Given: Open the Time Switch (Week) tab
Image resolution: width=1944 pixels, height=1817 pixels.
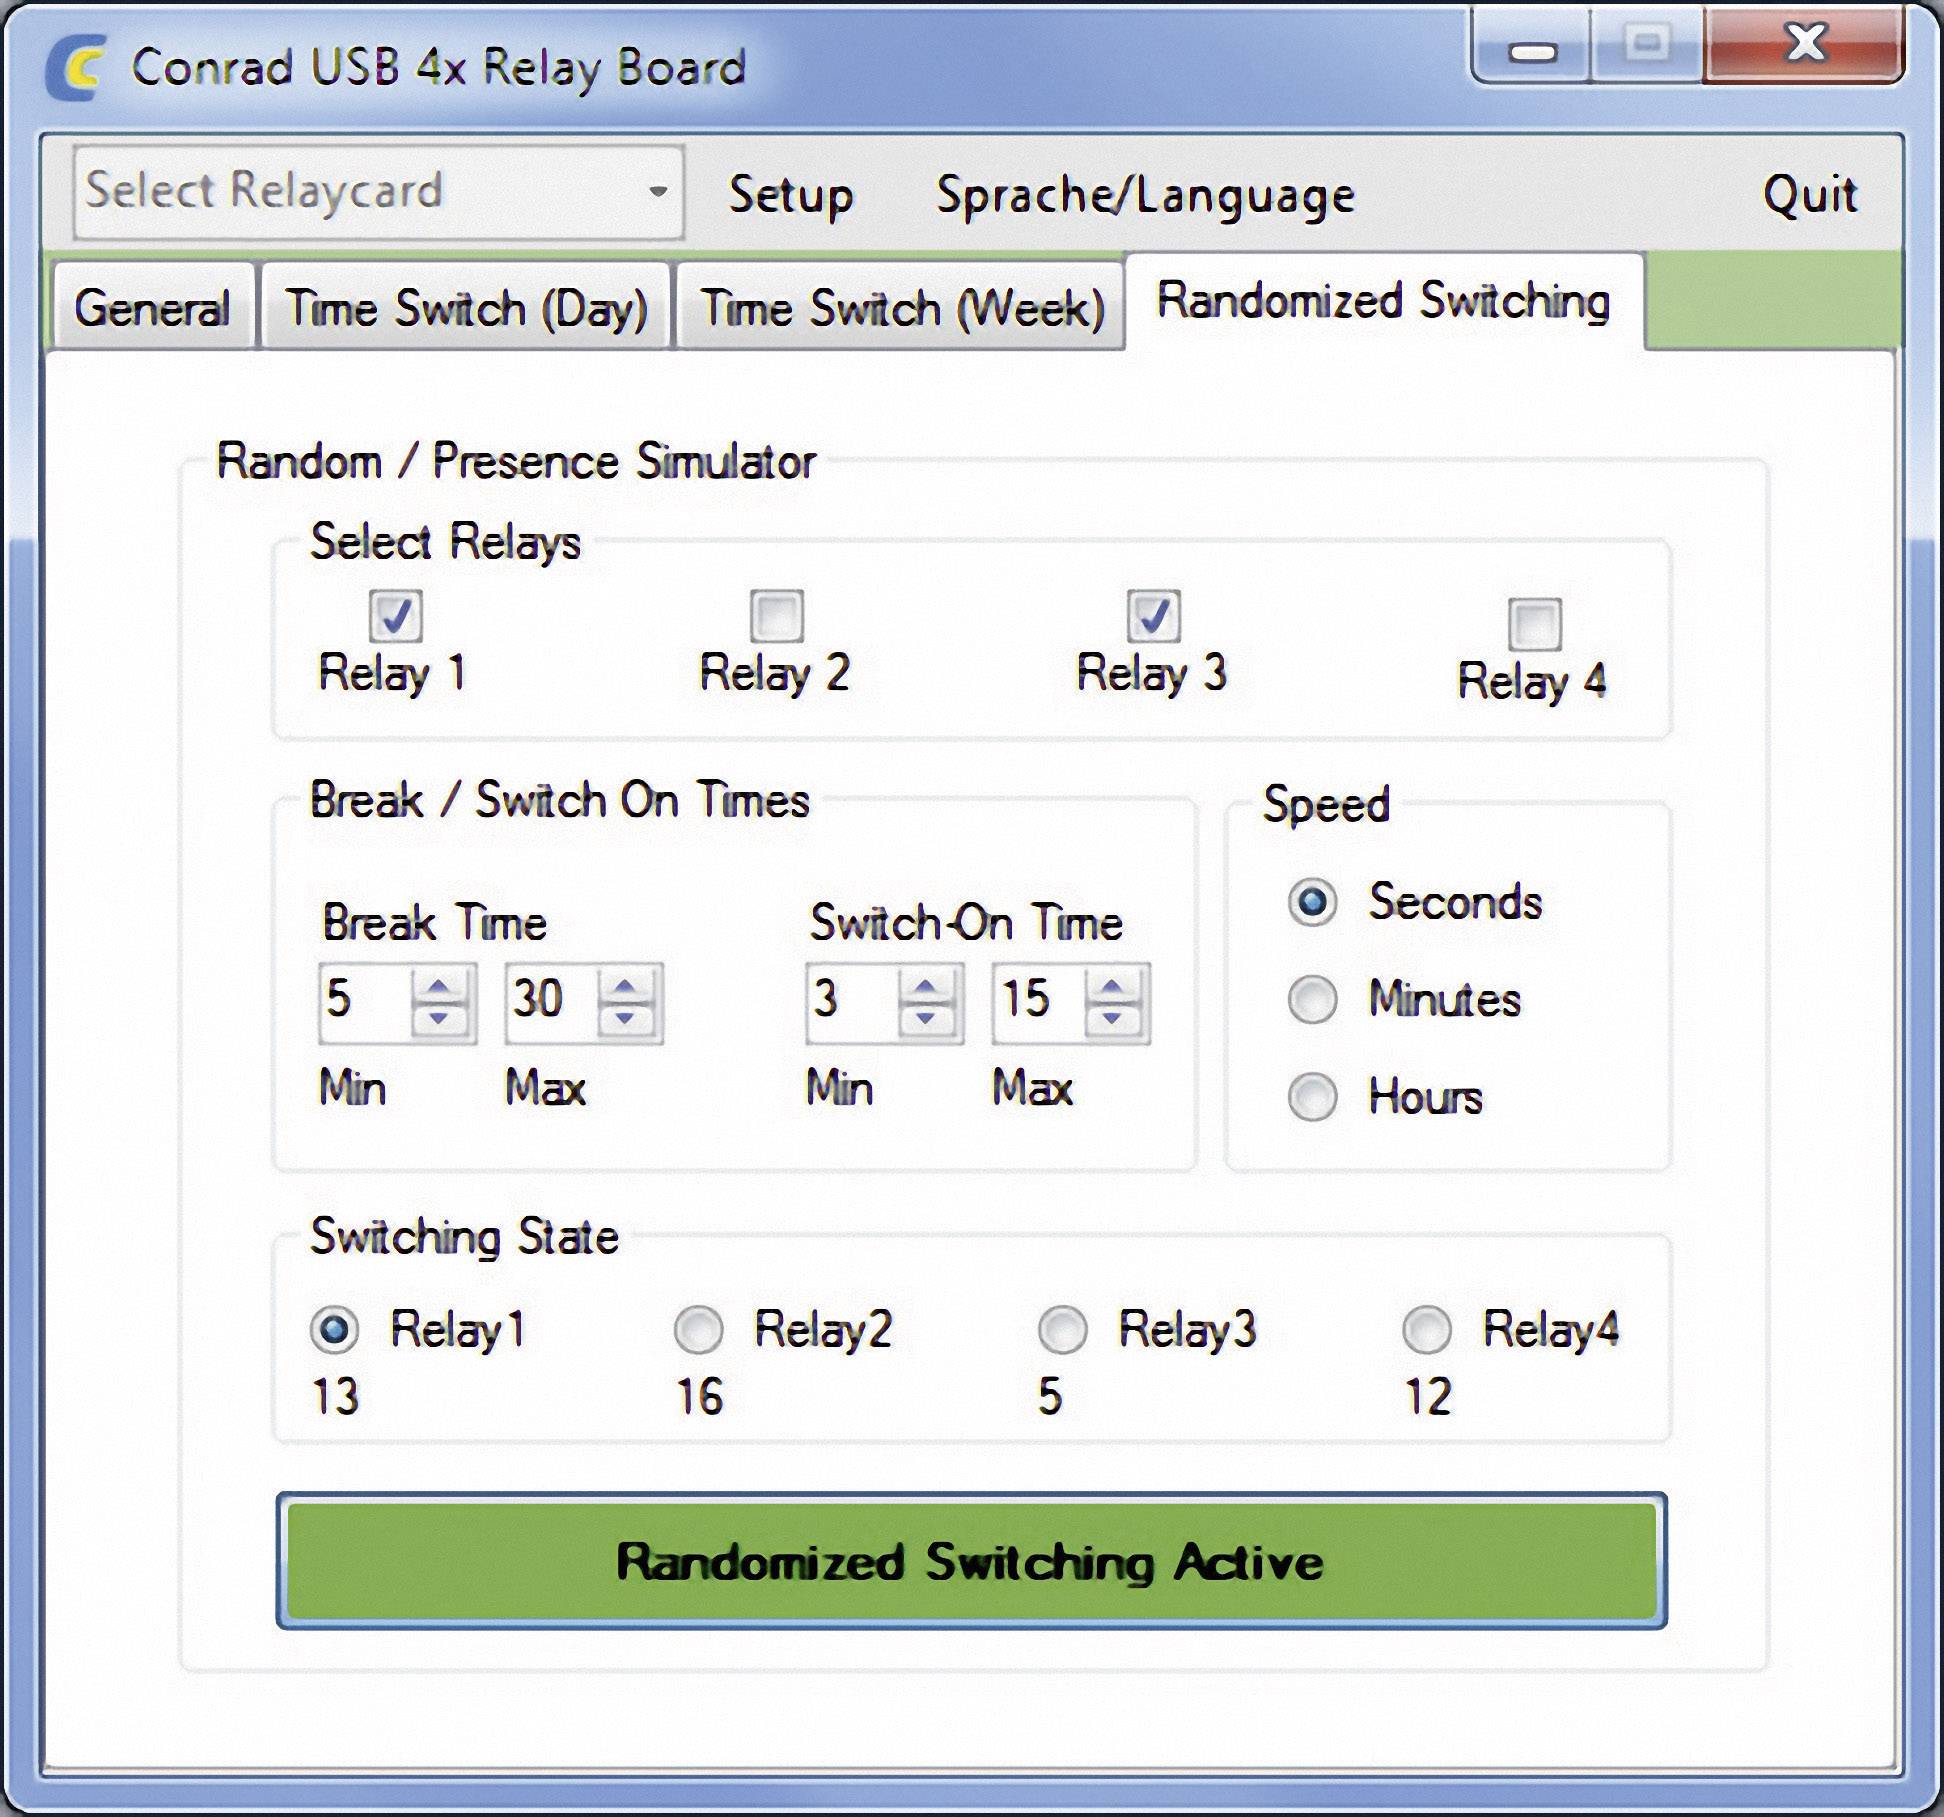Looking at the screenshot, I should coord(901,308).
